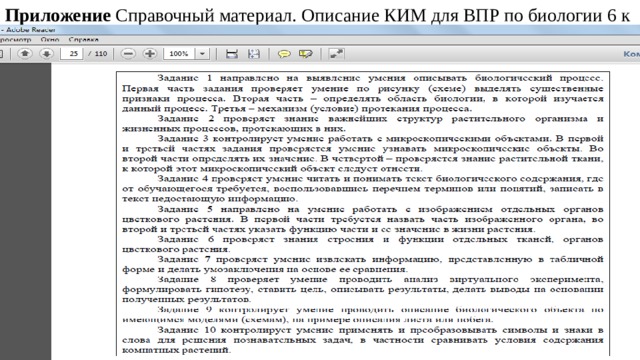
Task: Select the highlight text tool
Action: (306, 54)
